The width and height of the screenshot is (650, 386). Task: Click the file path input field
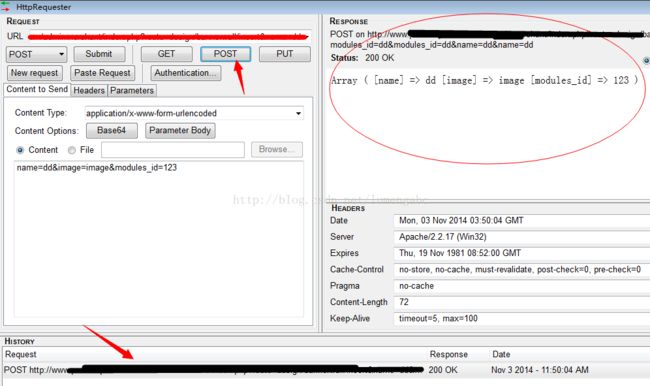pyautogui.click(x=173, y=150)
